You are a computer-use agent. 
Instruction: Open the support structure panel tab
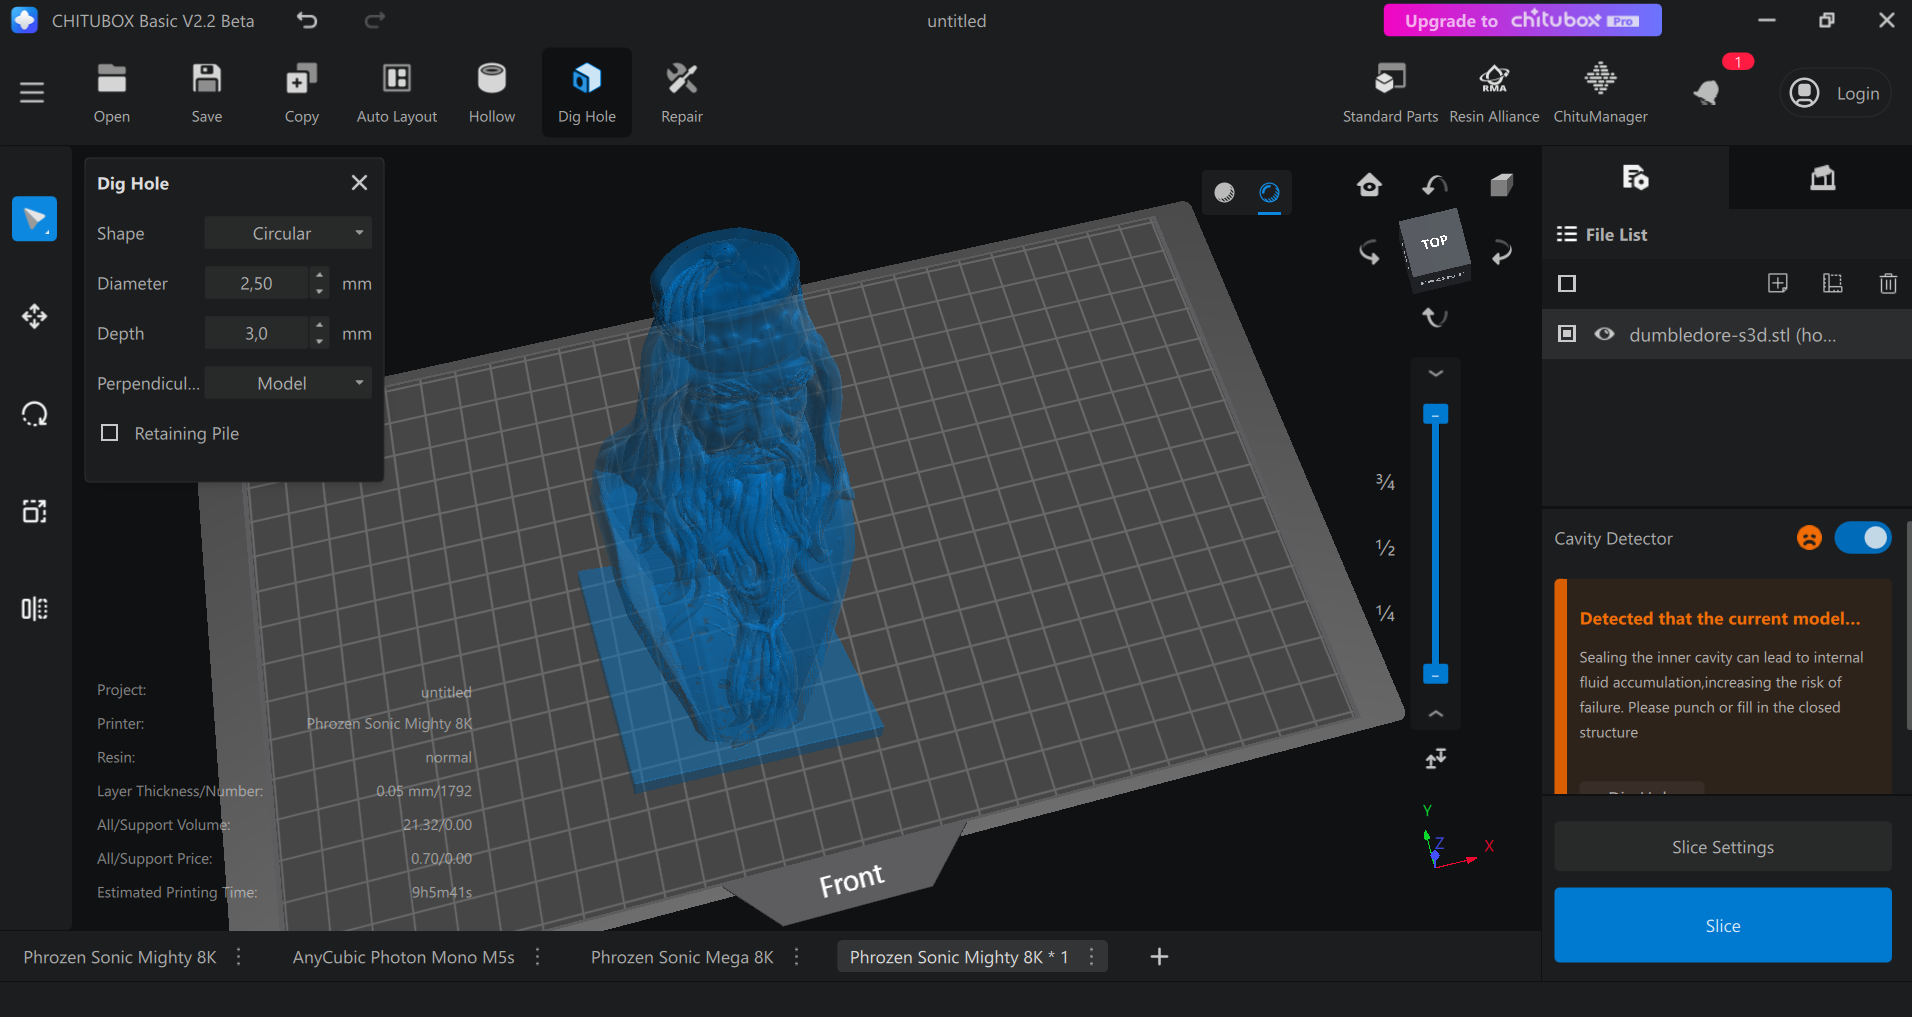(x=1822, y=178)
